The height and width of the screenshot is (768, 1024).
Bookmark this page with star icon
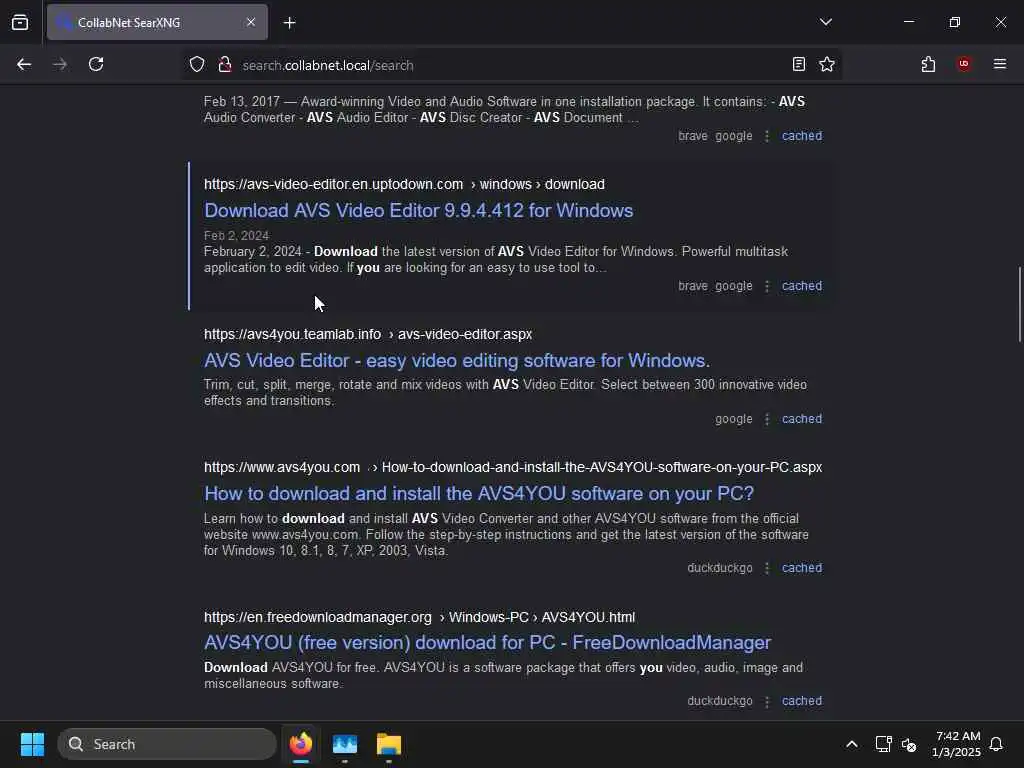827,65
